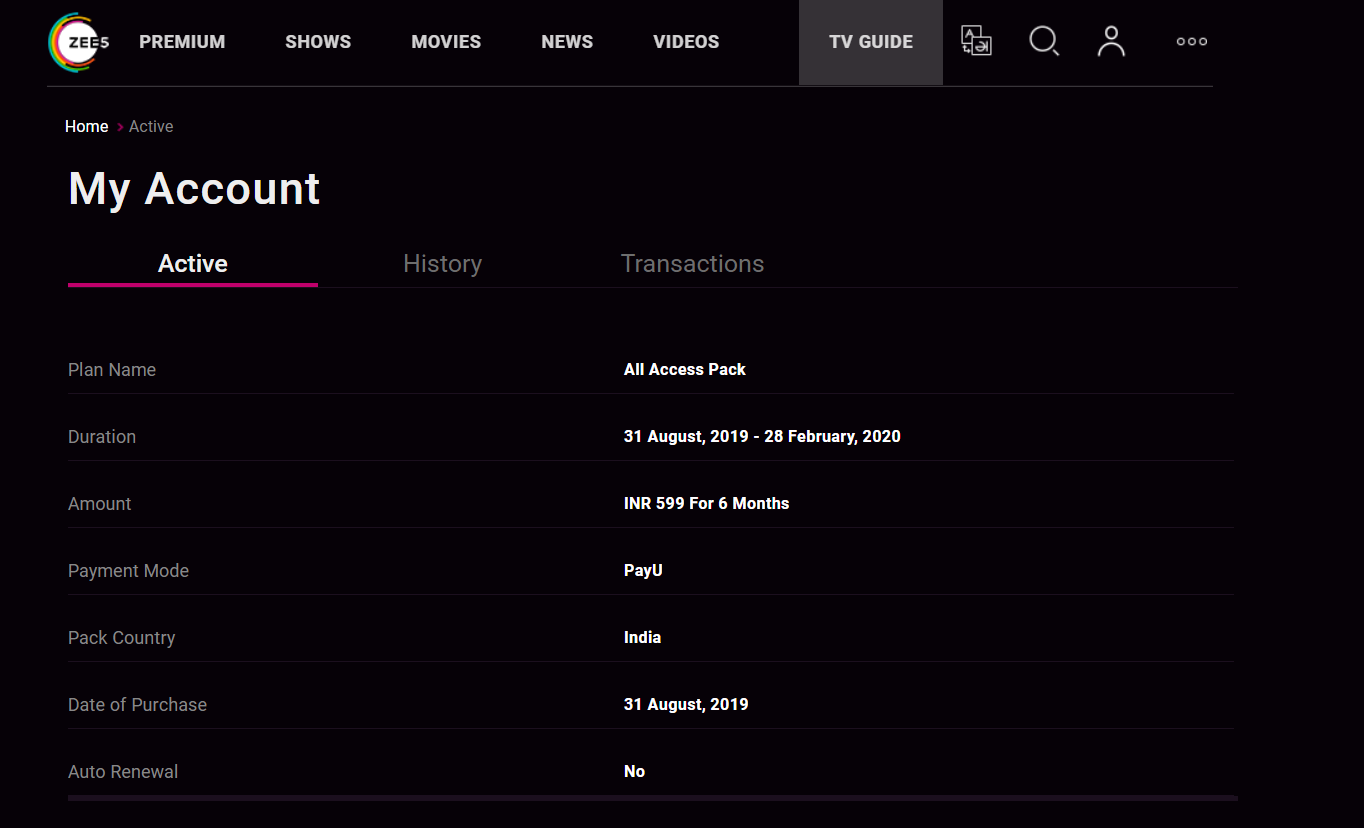The width and height of the screenshot is (1364, 828).
Task: Open the VIDEOS section
Action: [x=686, y=42]
